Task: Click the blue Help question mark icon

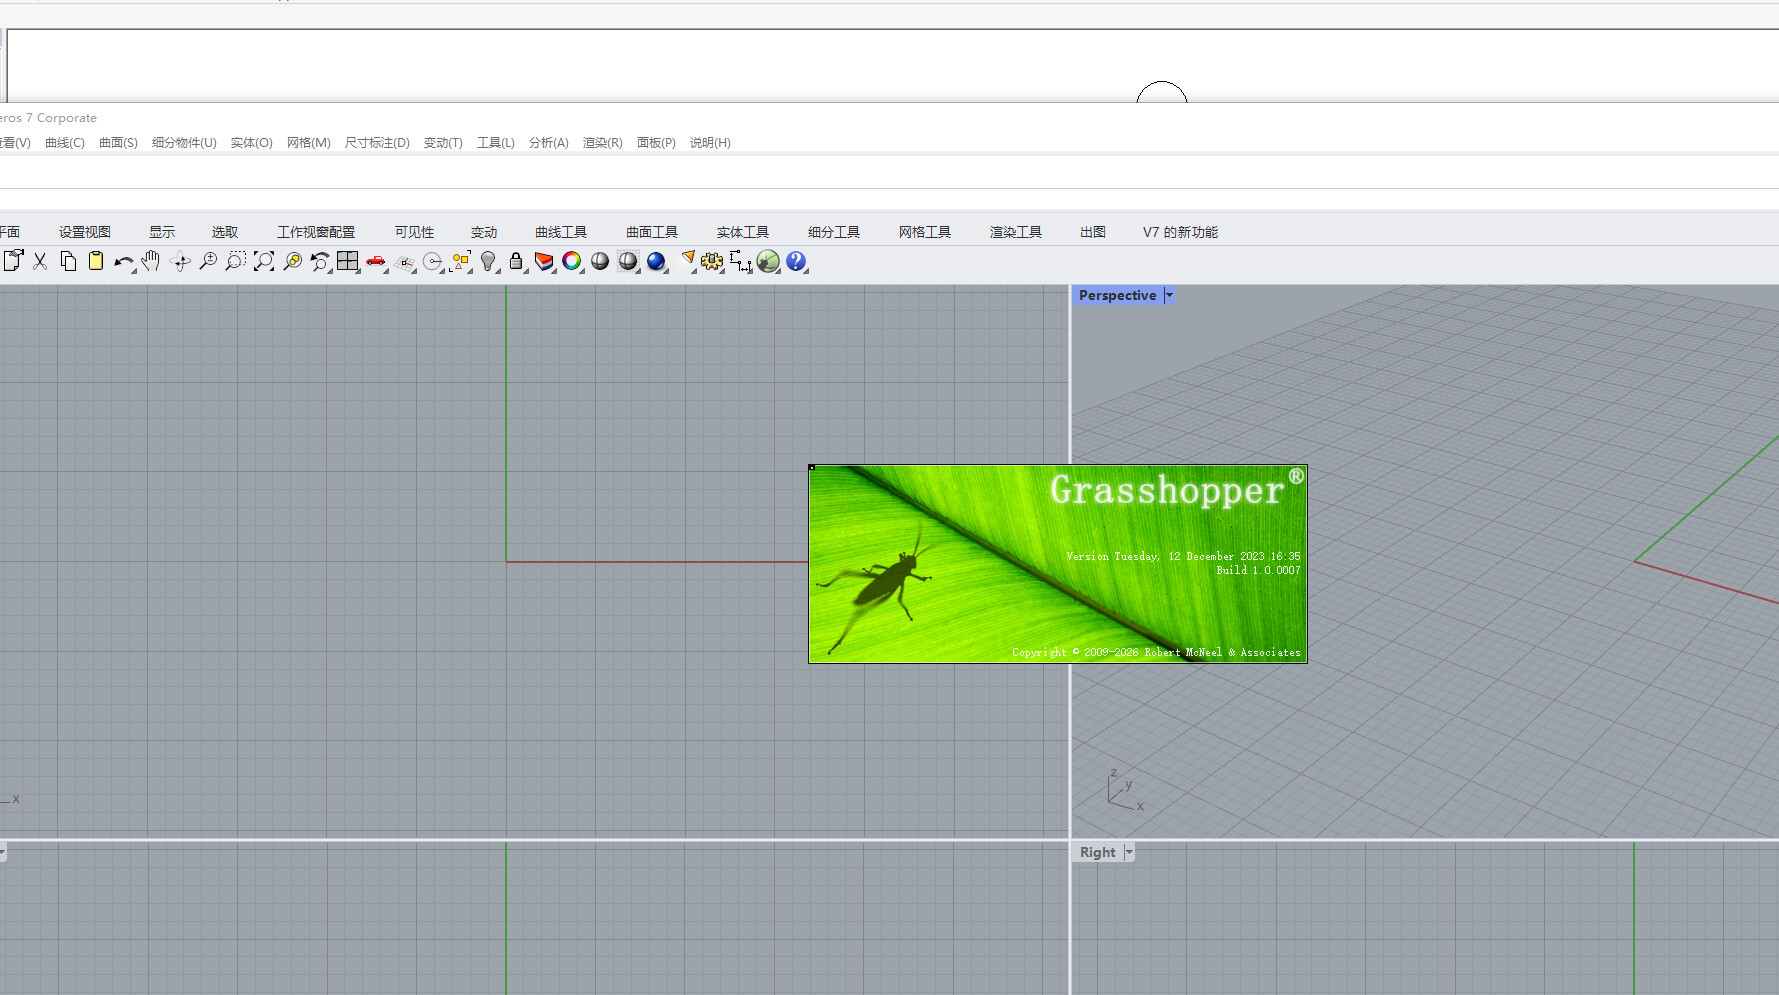Action: (795, 261)
